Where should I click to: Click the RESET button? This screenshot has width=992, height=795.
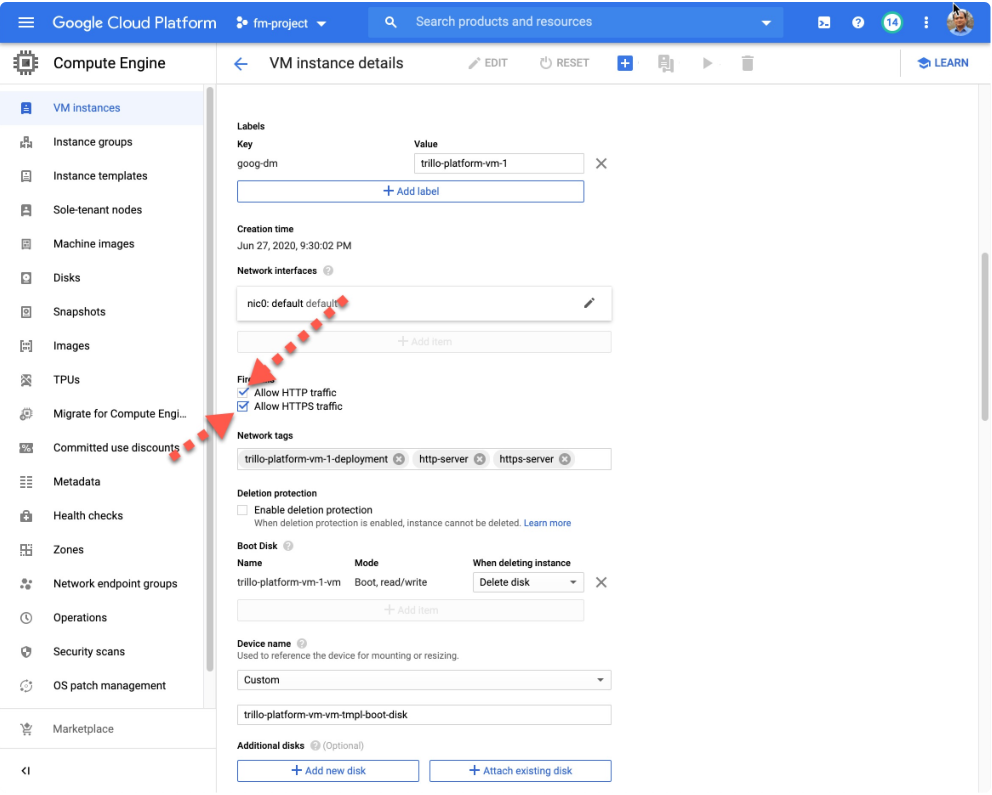(564, 63)
